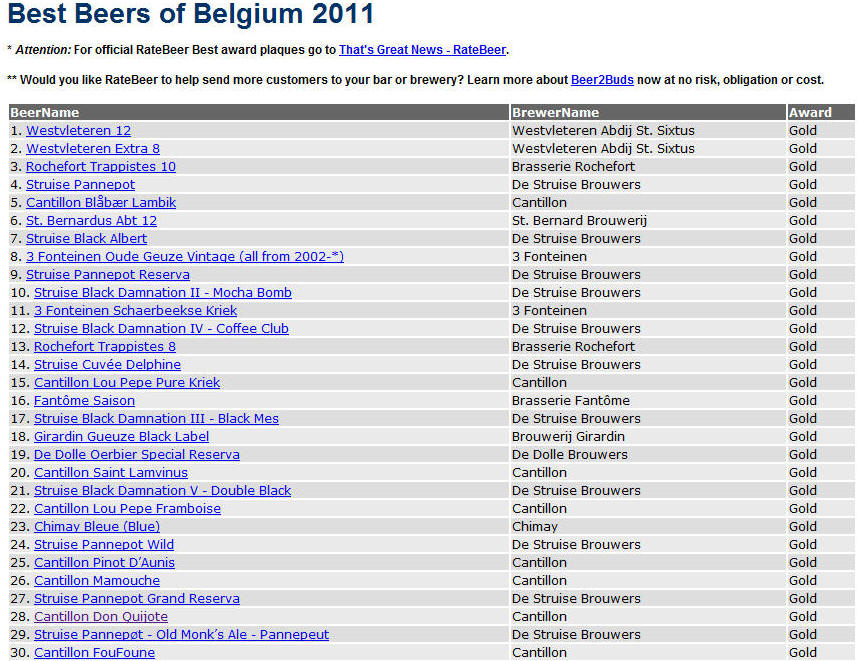
Task: Open De Dolle Oerbier Special Reserva
Action: [136, 455]
